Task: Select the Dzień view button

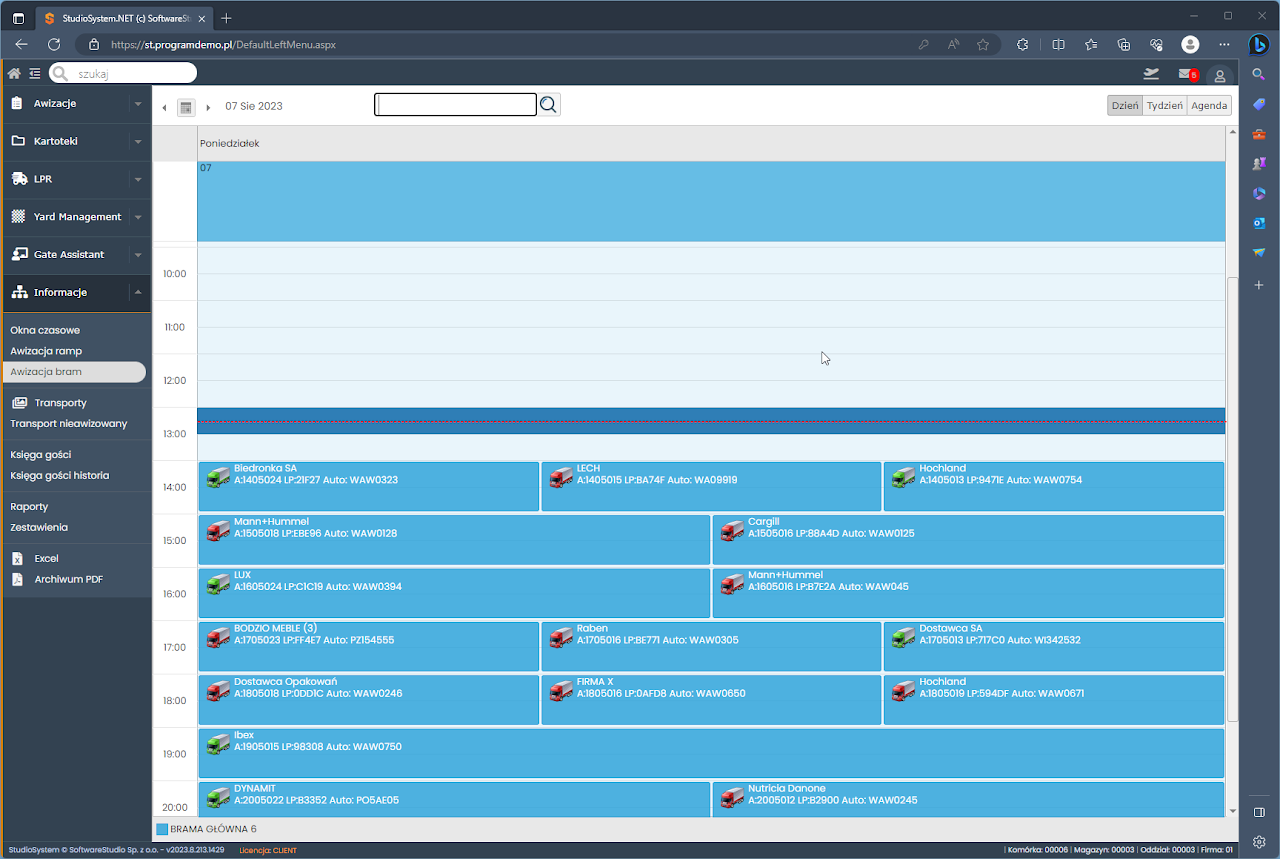Action: tap(1125, 106)
